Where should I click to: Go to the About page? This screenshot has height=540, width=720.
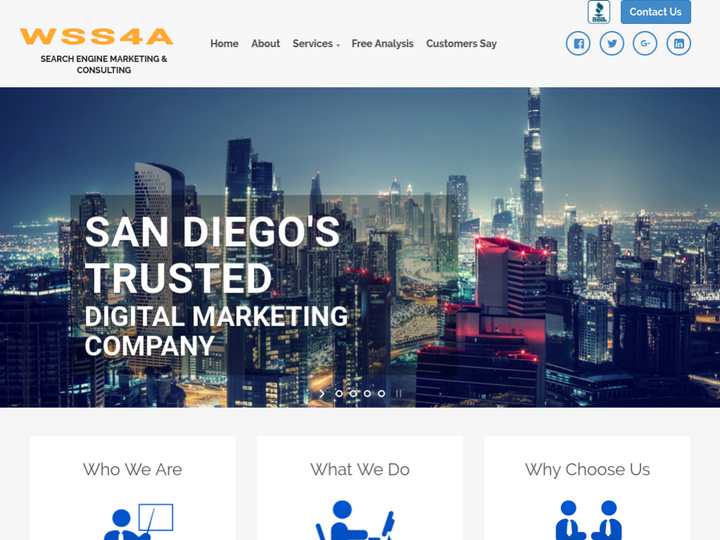tap(265, 44)
